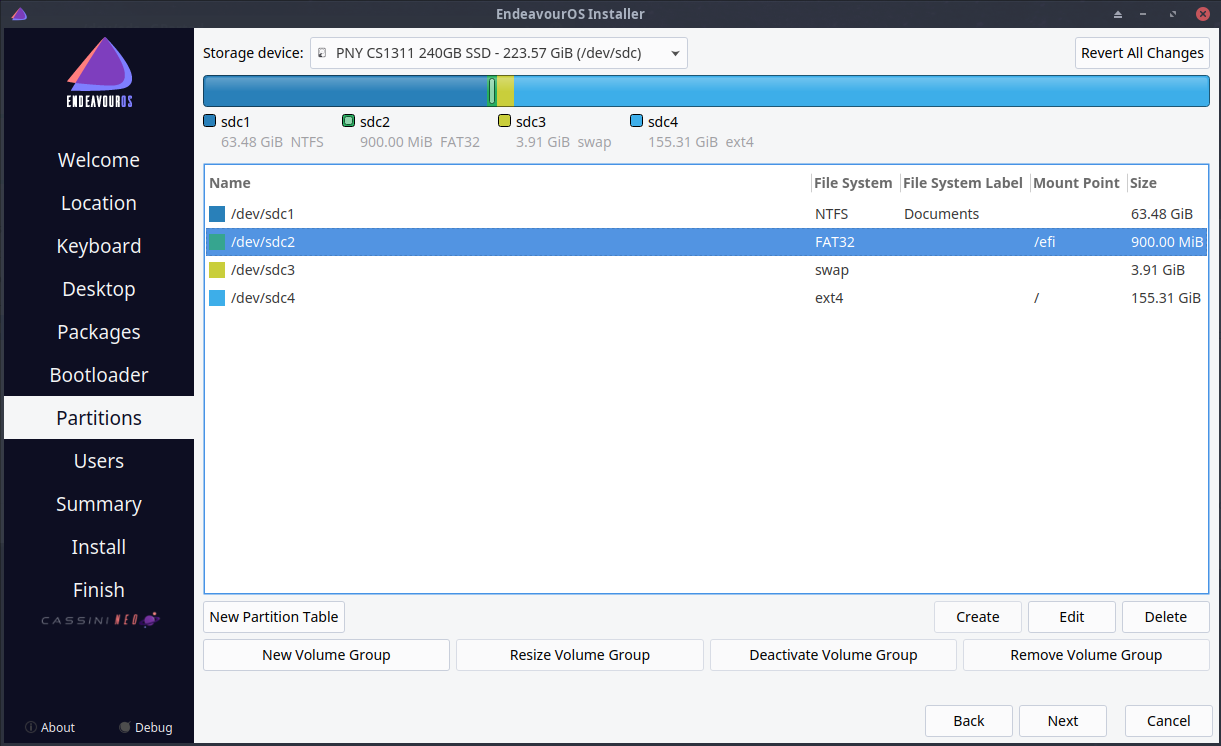Go to the Packages step

[x=99, y=332]
